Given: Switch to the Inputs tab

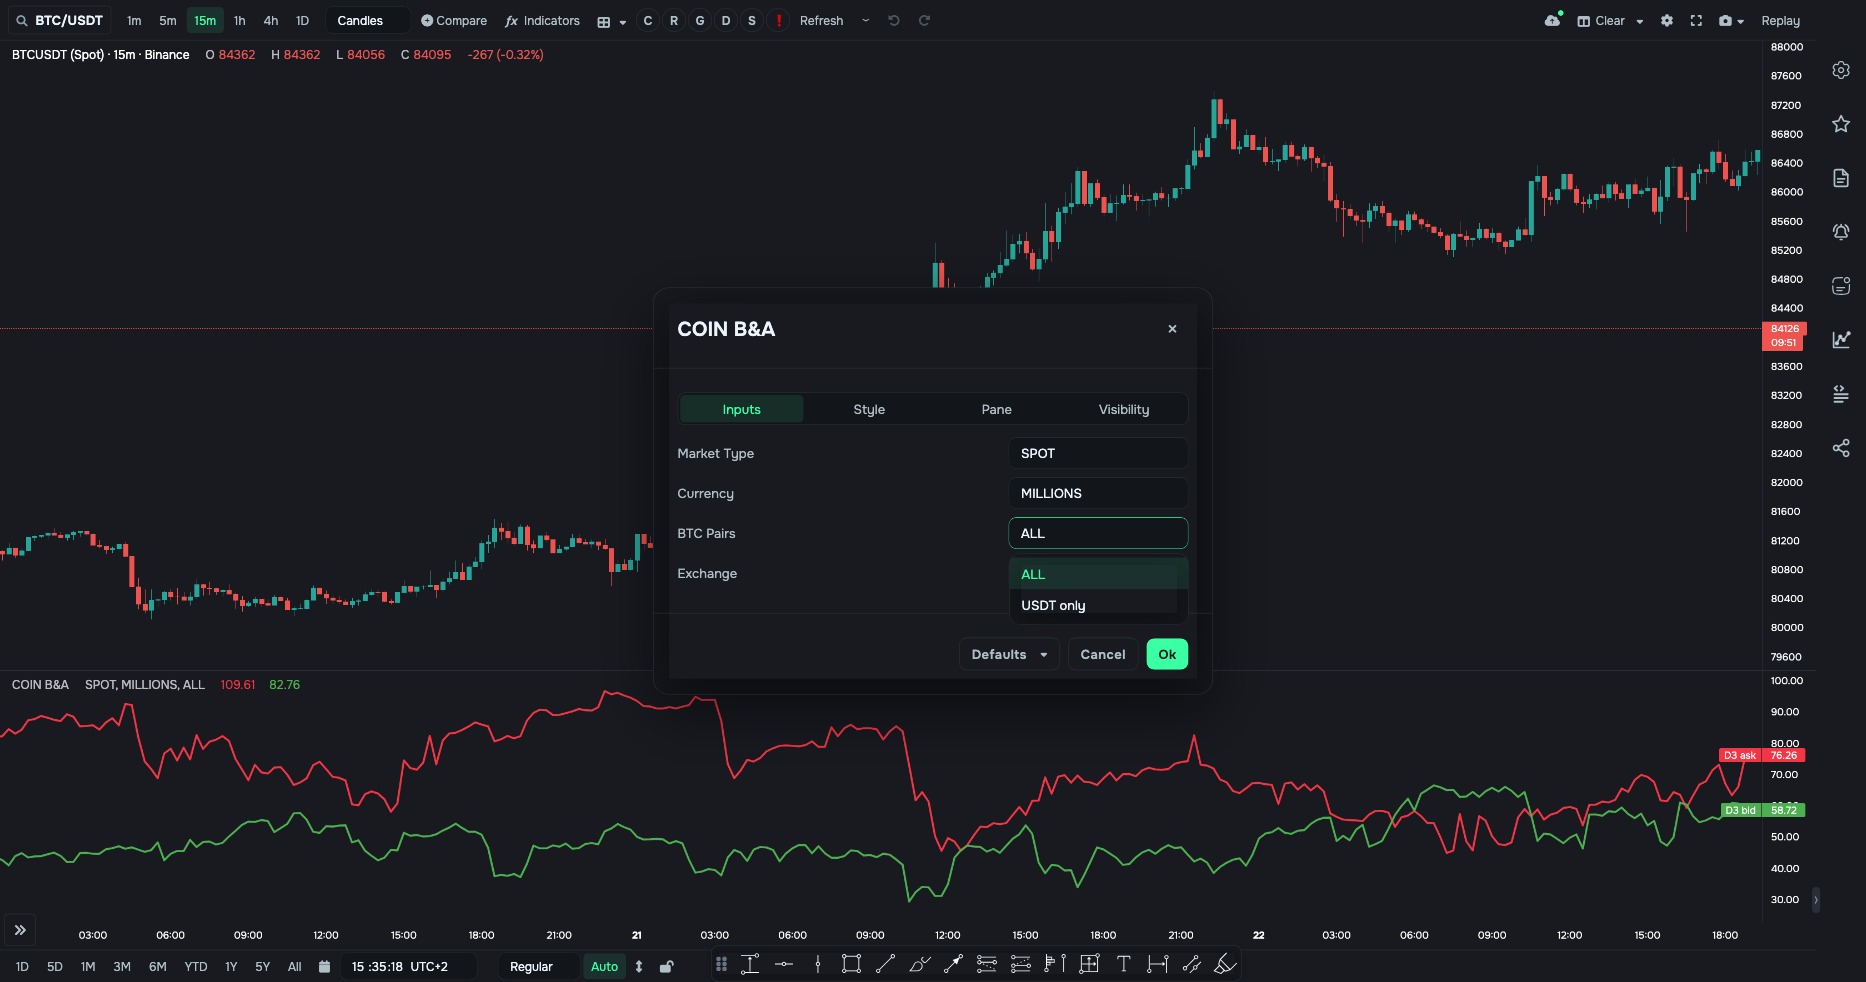Looking at the screenshot, I should click(741, 409).
